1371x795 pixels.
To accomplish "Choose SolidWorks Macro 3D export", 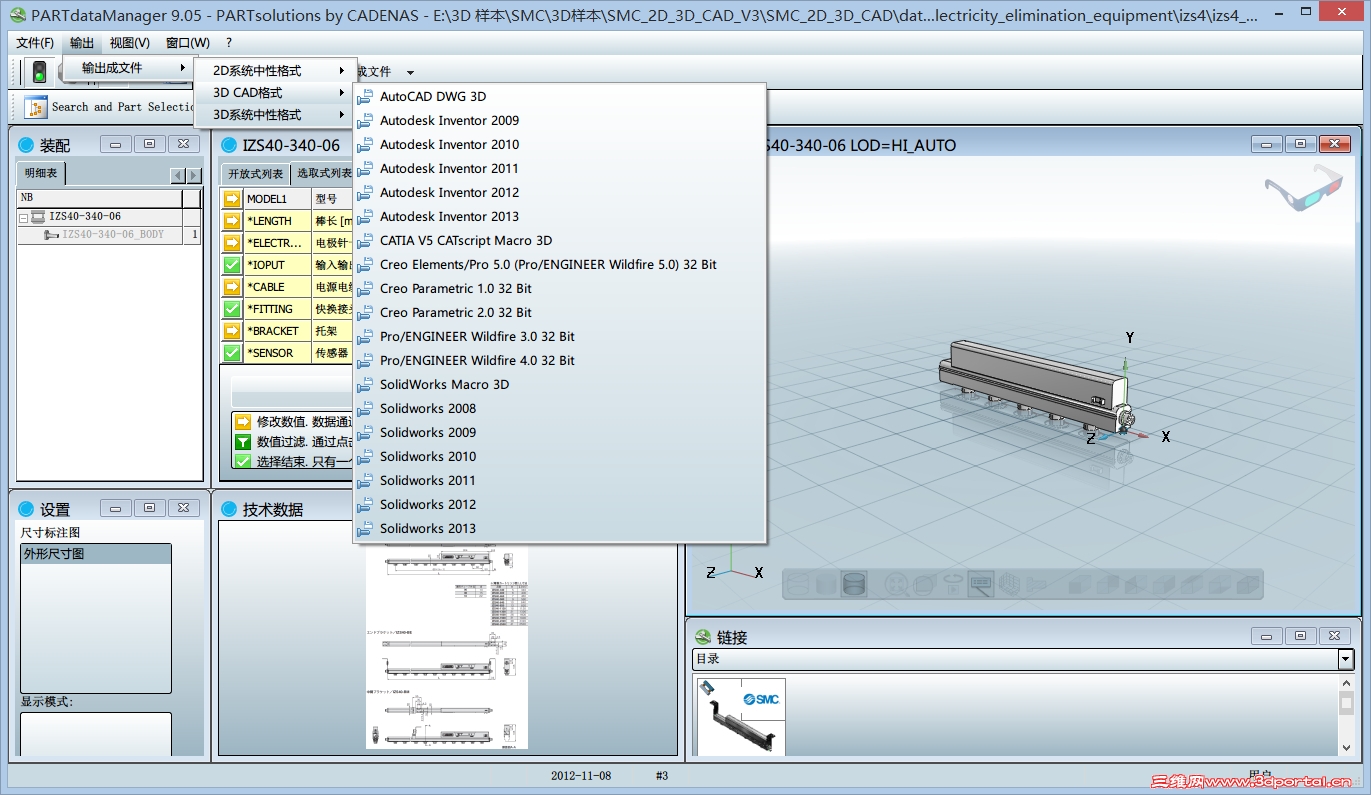I will coord(560,385).
